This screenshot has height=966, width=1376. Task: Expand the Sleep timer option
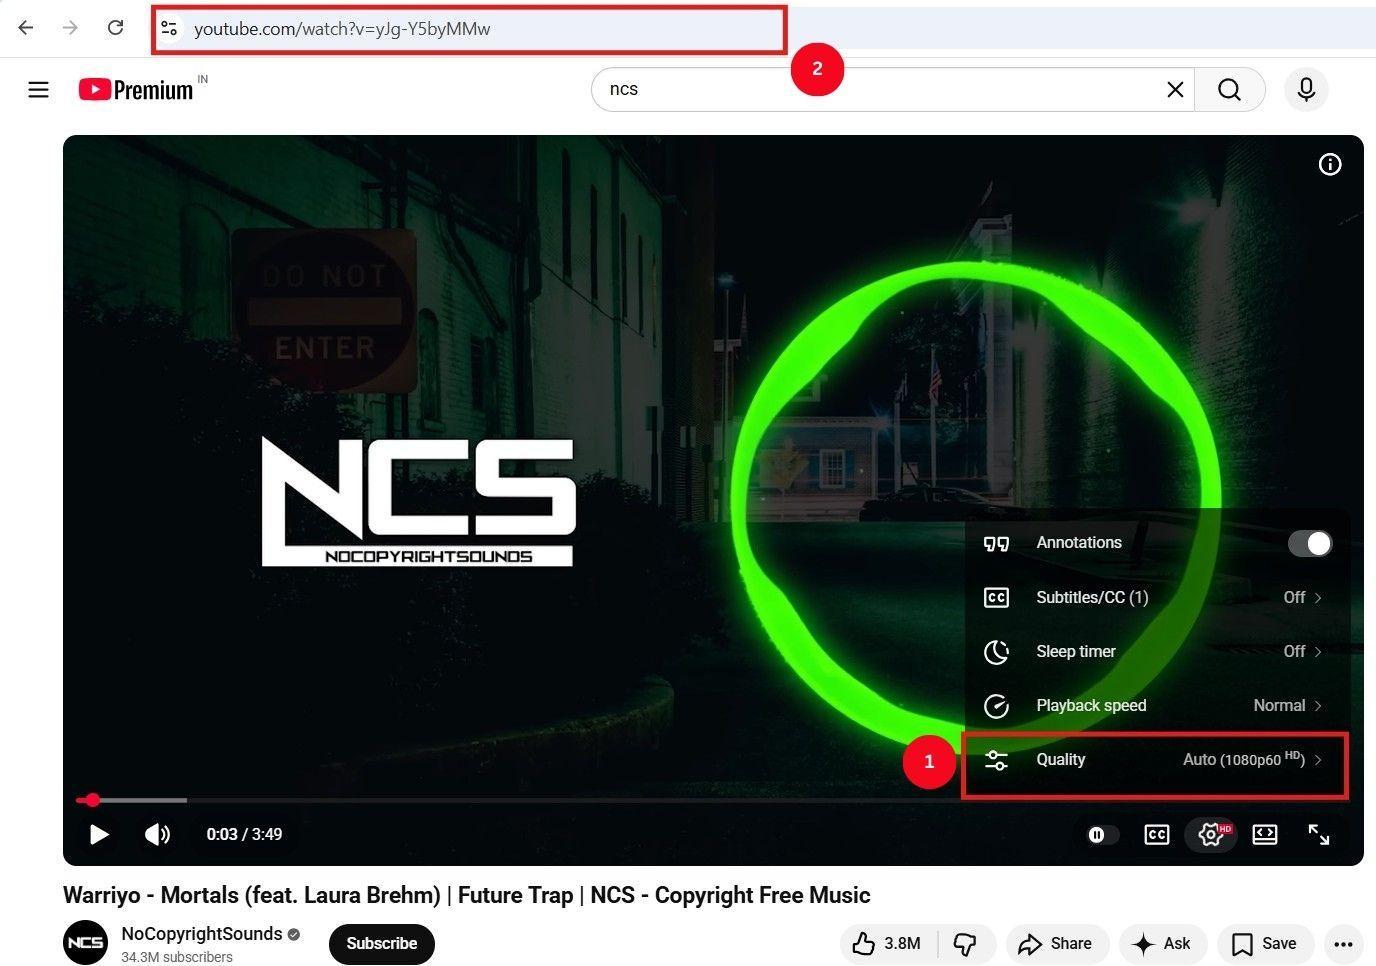click(x=1155, y=651)
